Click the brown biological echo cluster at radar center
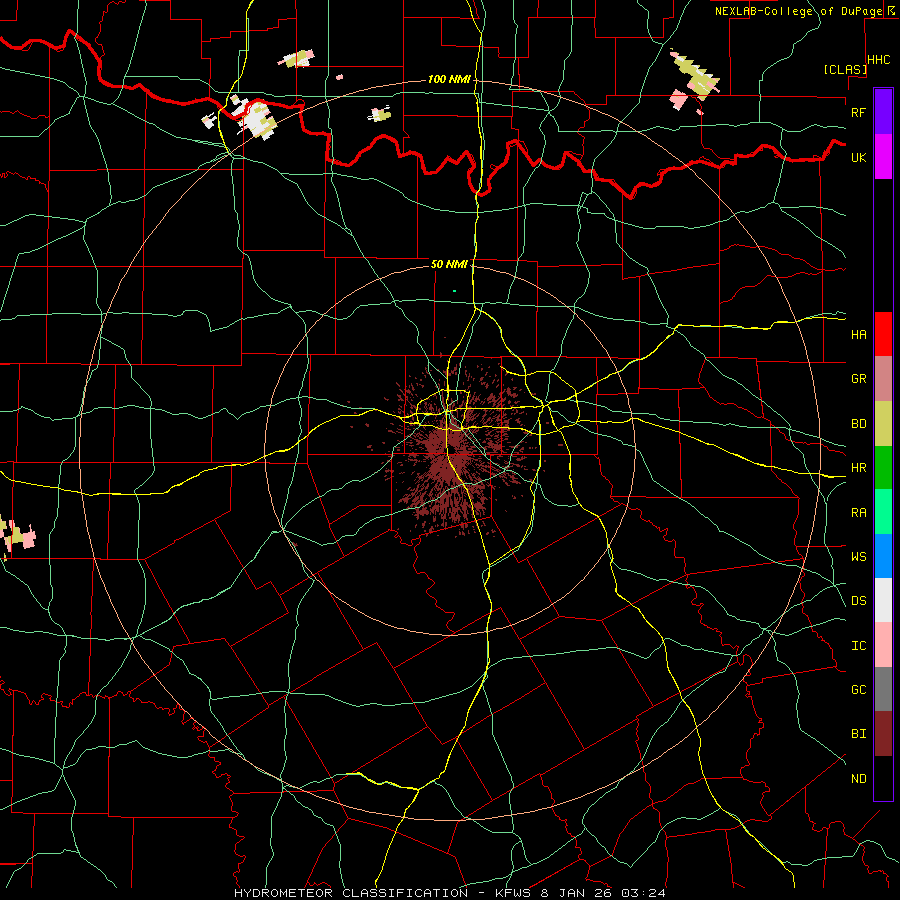 coord(455,453)
